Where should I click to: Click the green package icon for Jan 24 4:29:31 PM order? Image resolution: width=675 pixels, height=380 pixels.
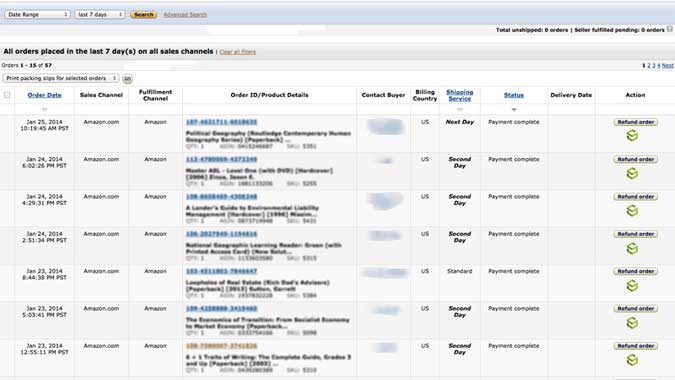632,210
